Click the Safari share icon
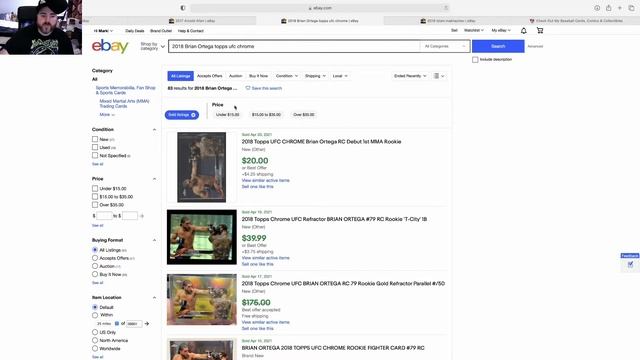 [609, 8]
